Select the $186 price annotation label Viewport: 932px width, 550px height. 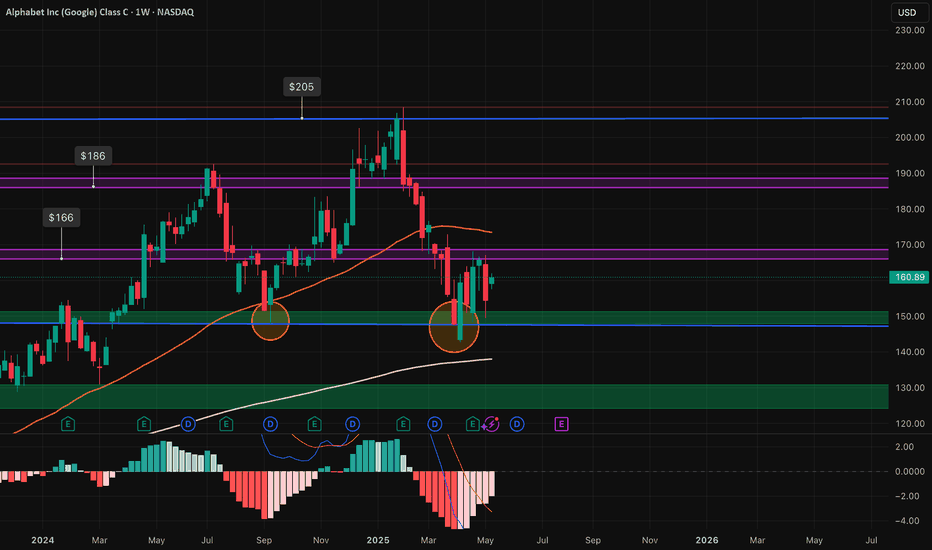tap(93, 156)
